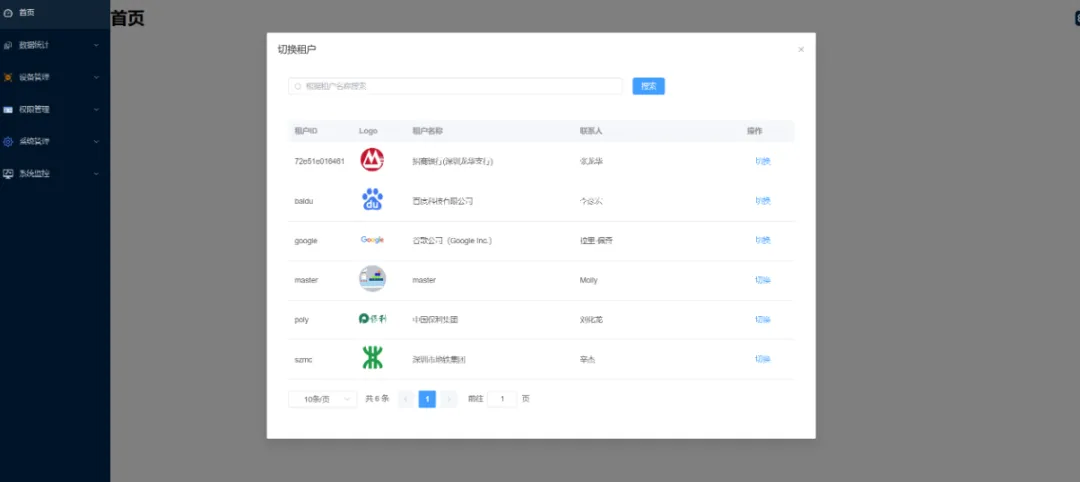This screenshot has height=482, width=1080.
Task: Click tenant name 谷歌公司 (Google Inc.)
Action: (452, 240)
